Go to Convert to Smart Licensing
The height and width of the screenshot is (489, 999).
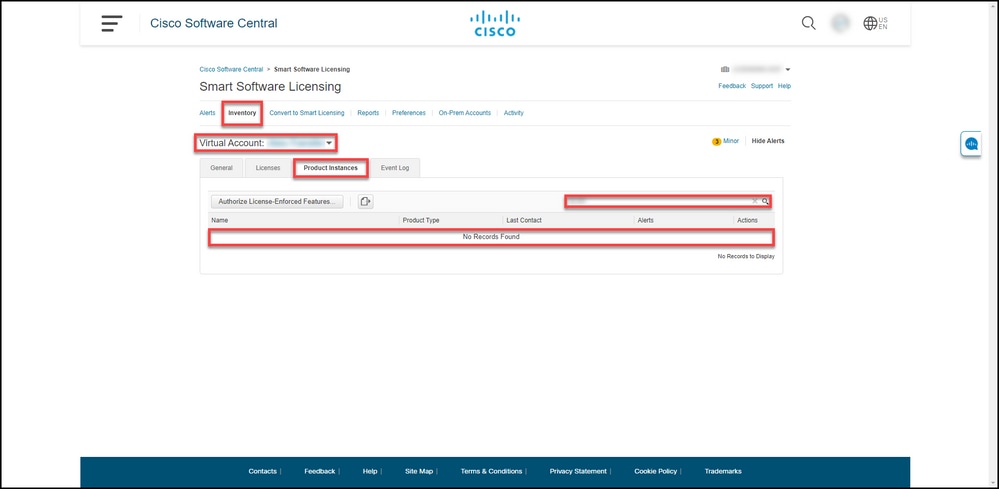click(x=306, y=113)
